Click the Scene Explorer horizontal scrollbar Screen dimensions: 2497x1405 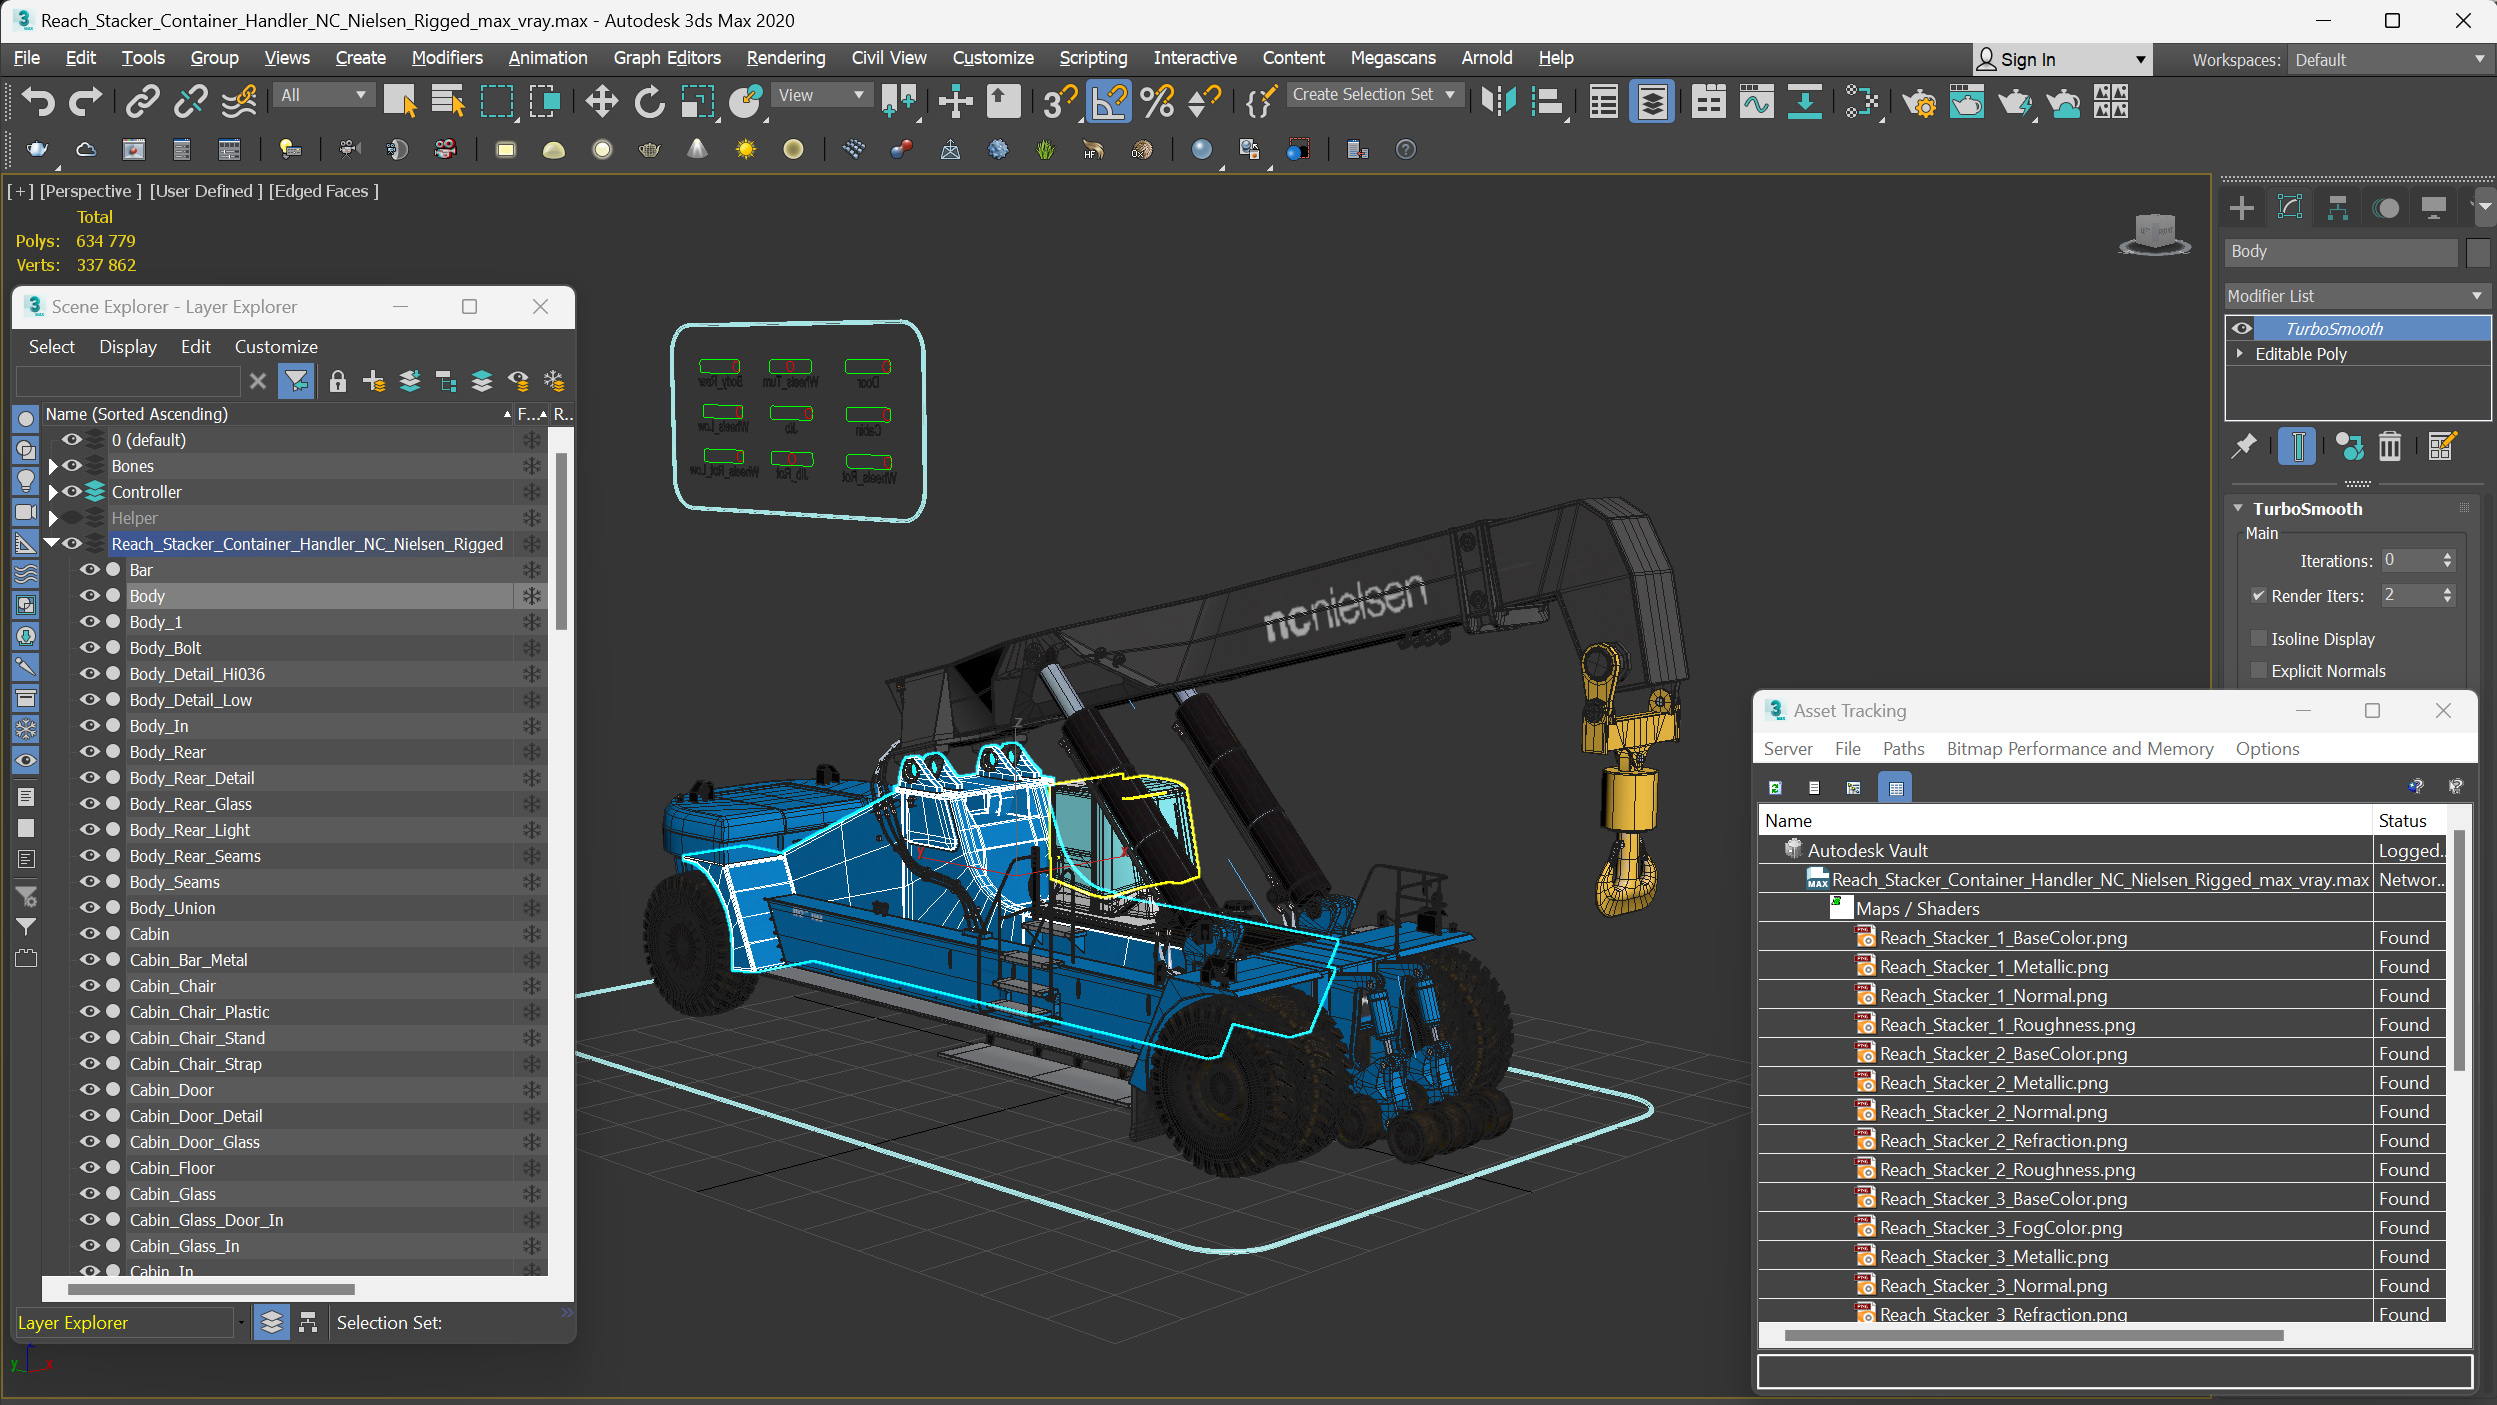pyautogui.click(x=210, y=1289)
